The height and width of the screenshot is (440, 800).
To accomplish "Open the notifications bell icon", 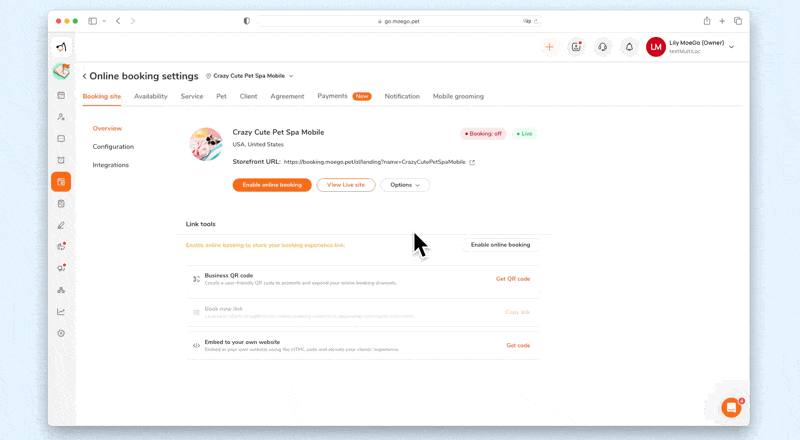I will [x=629, y=47].
